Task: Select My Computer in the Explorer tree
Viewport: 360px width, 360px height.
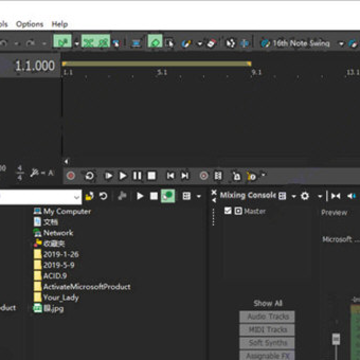Action: point(63,211)
